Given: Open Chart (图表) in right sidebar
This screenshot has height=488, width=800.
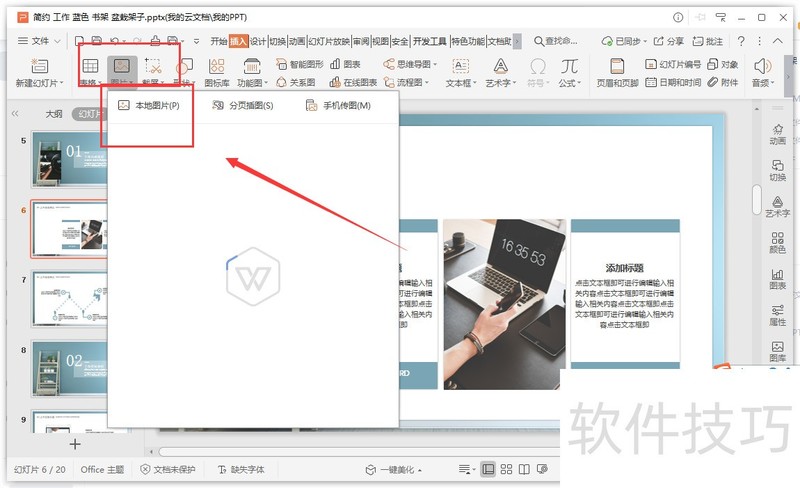Looking at the screenshot, I should [778, 279].
